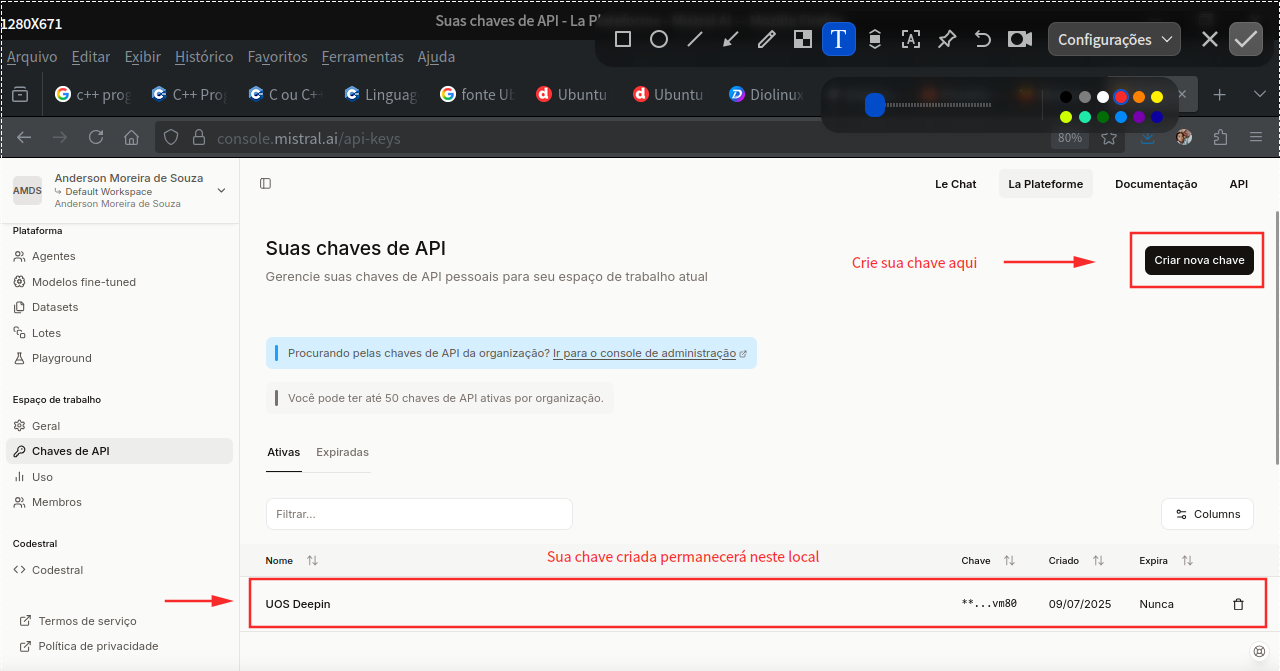The width and height of the screenshot is (1280, 671).
Task: Activate the mosaic blur tool
Action: pos(802,39)
